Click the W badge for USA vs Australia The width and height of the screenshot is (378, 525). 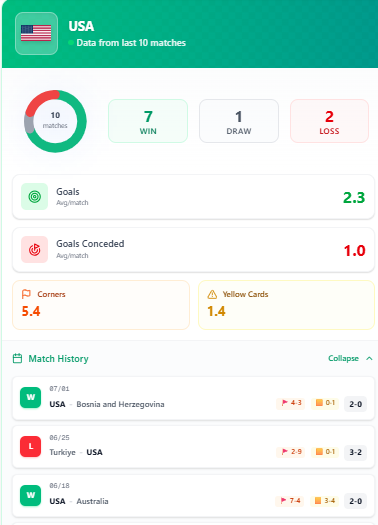30,495
